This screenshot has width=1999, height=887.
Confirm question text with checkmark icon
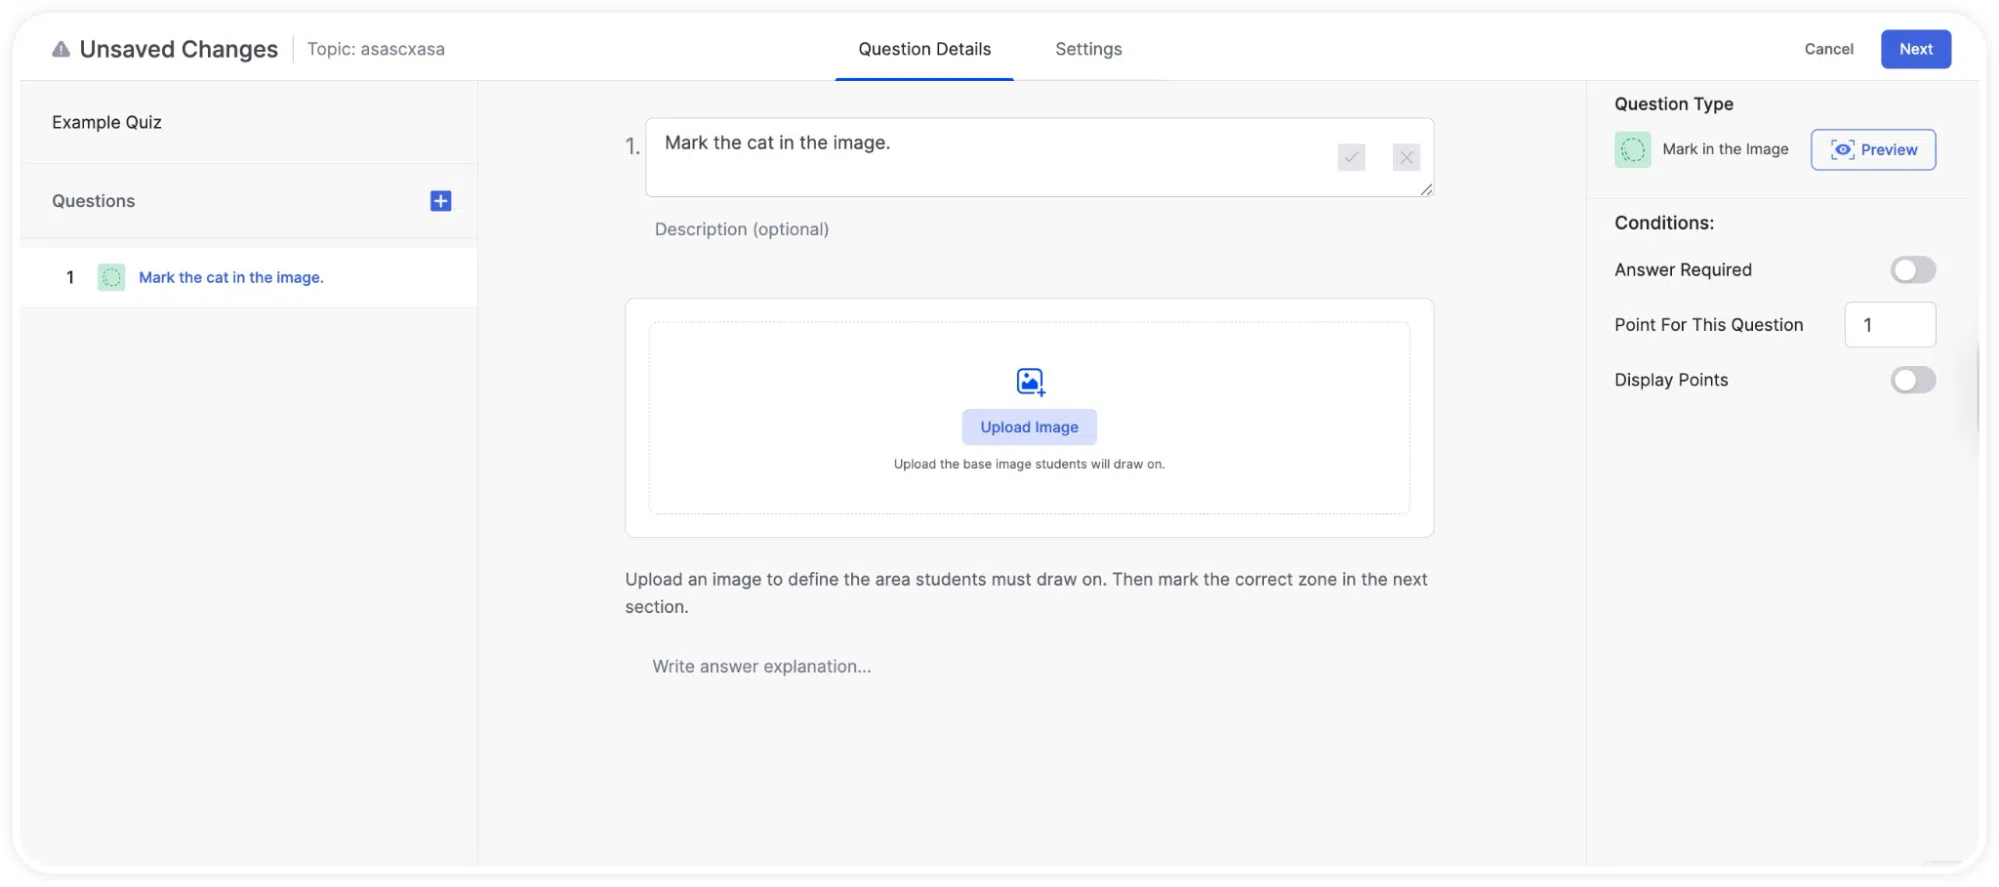tap(1351, 157)
